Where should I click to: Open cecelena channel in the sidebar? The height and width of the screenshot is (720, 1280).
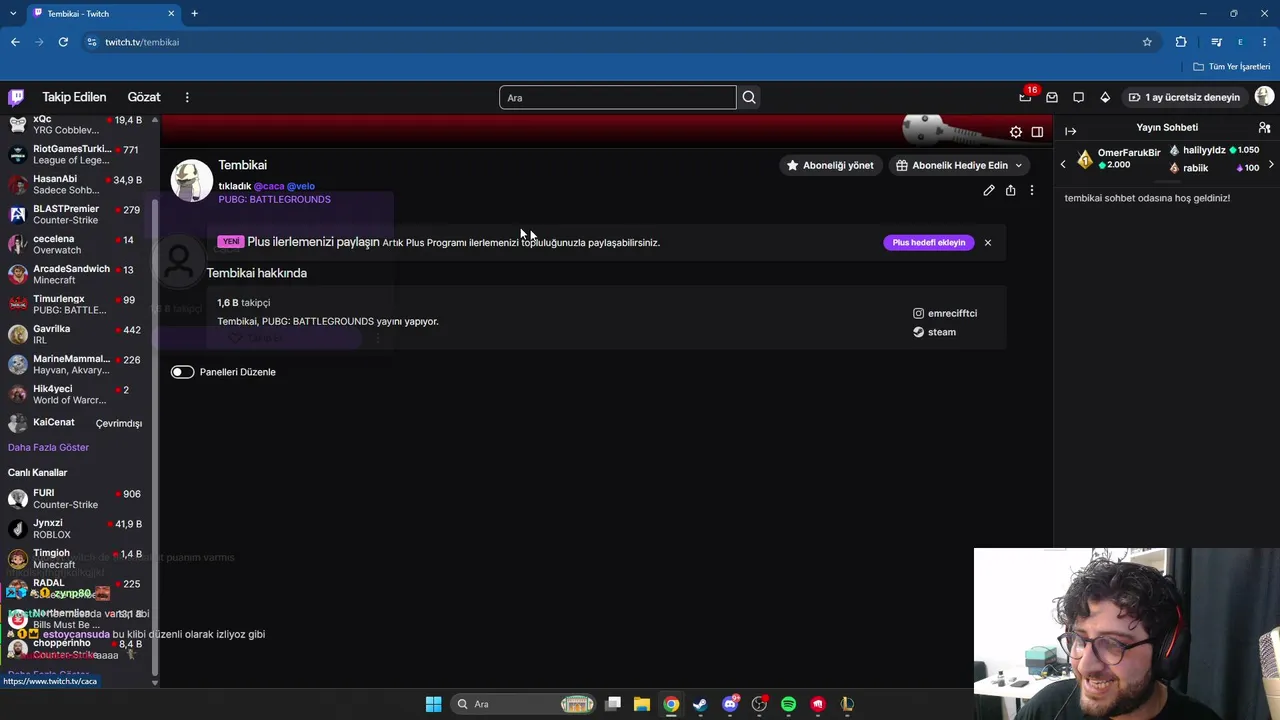[78, 245]
